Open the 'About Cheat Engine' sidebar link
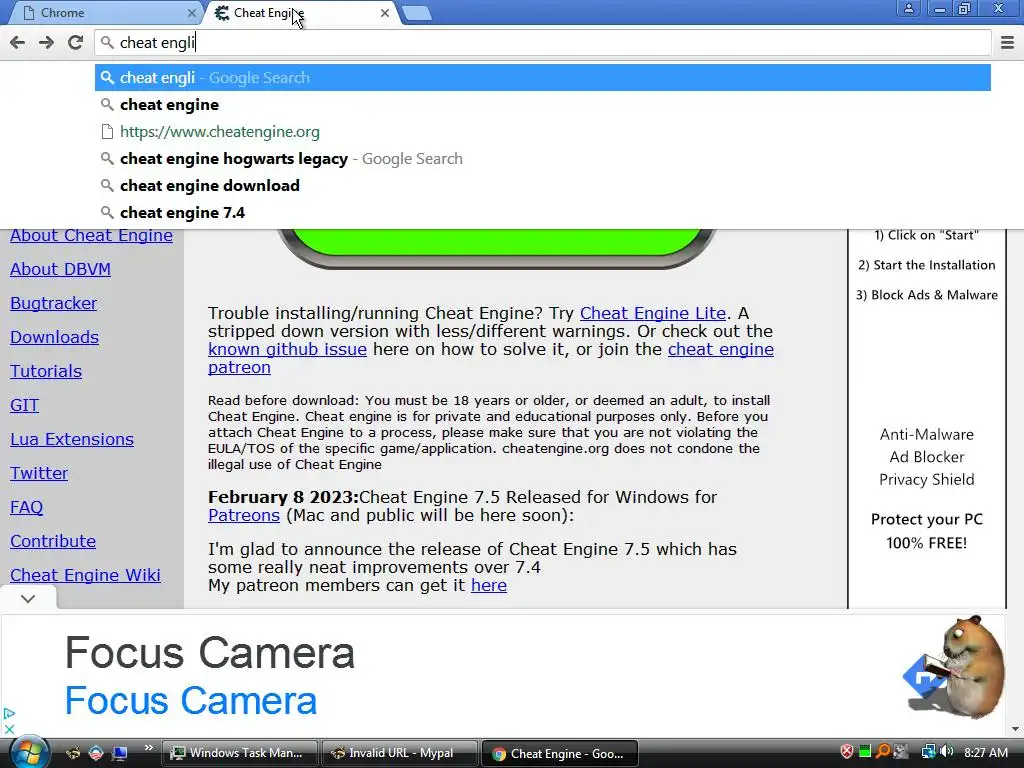This screenshot has width=1024, height=768. pyautogui.click(x=91, y=236)
